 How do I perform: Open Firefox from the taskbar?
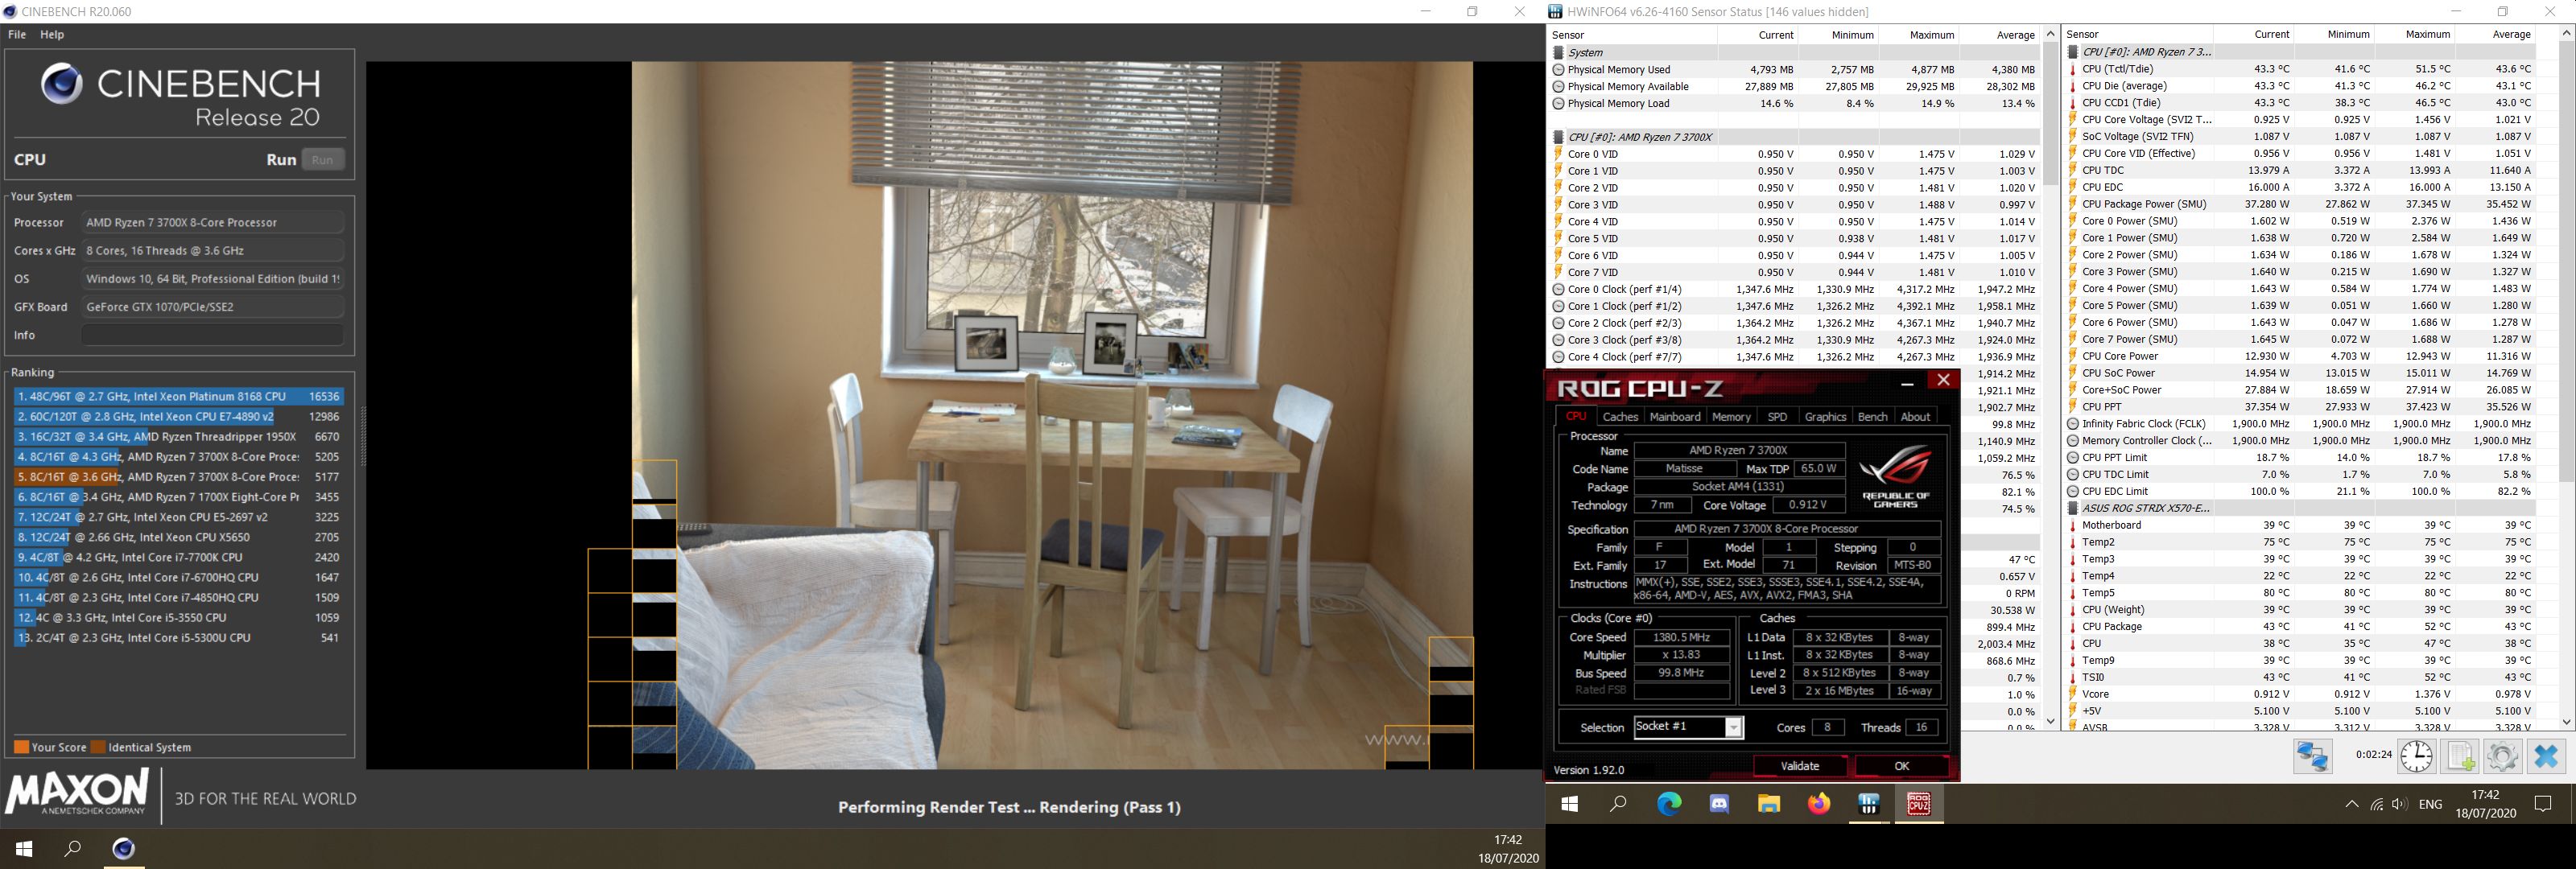1818,804
